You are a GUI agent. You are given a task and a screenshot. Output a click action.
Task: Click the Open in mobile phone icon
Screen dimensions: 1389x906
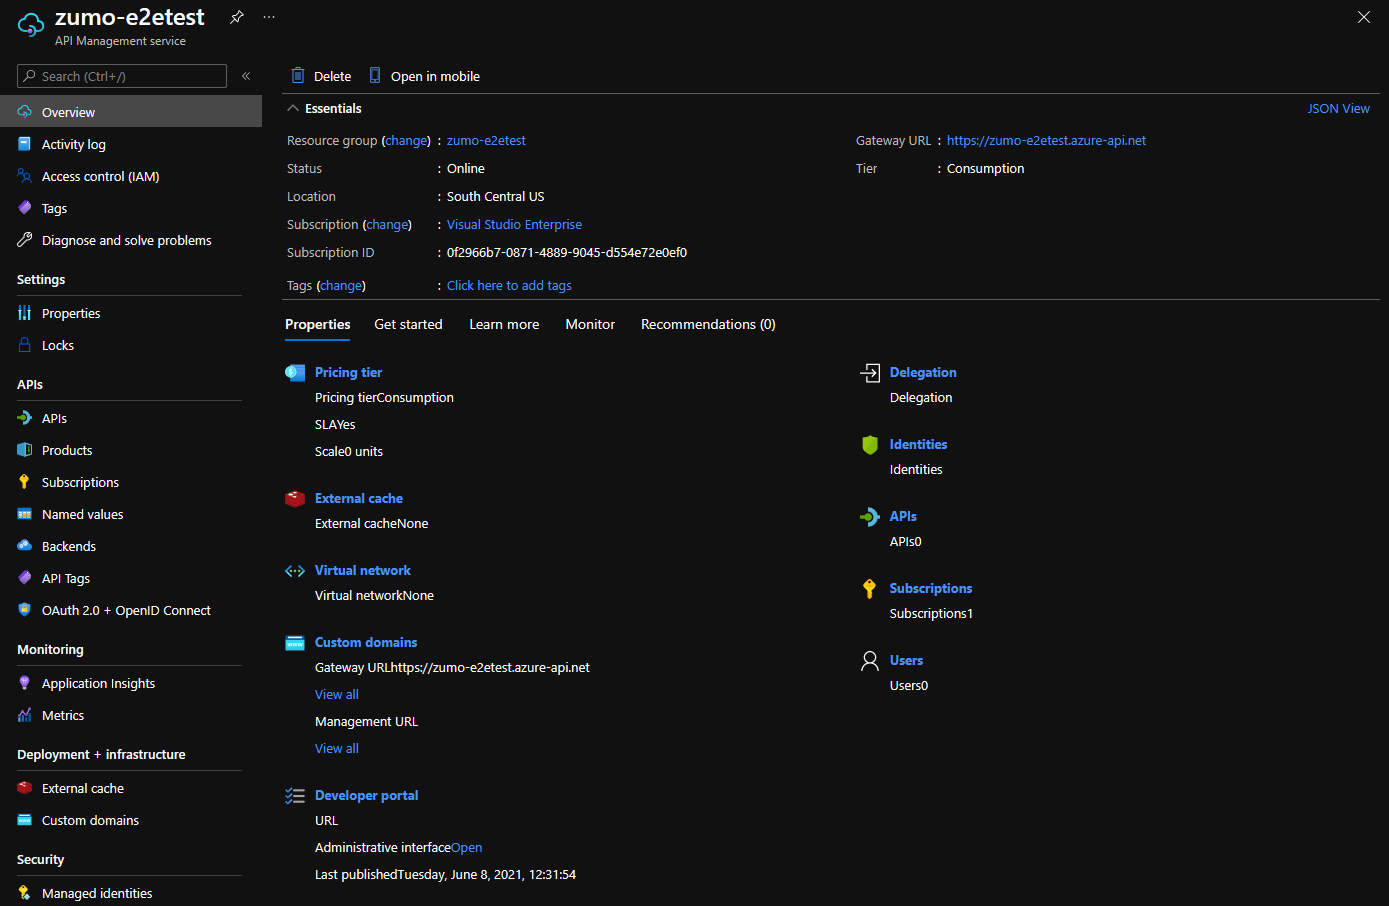point(375,75)
